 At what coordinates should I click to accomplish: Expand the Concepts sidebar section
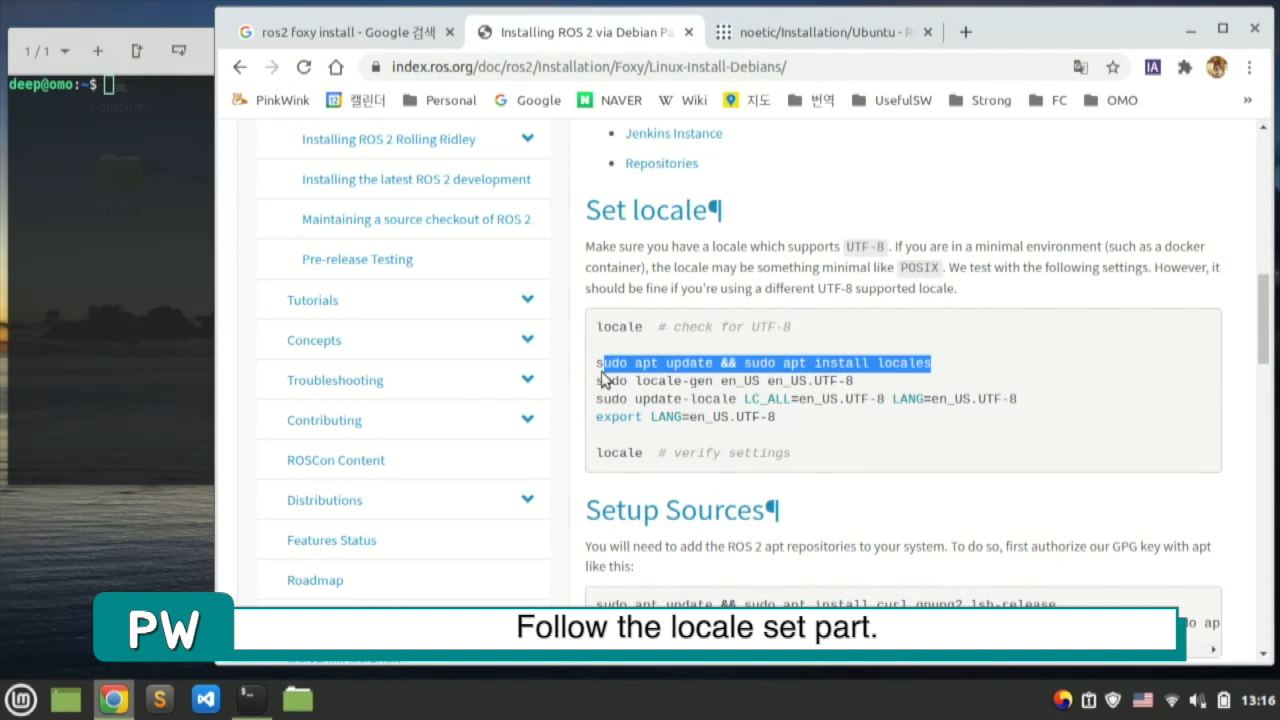tap(527, 339)
